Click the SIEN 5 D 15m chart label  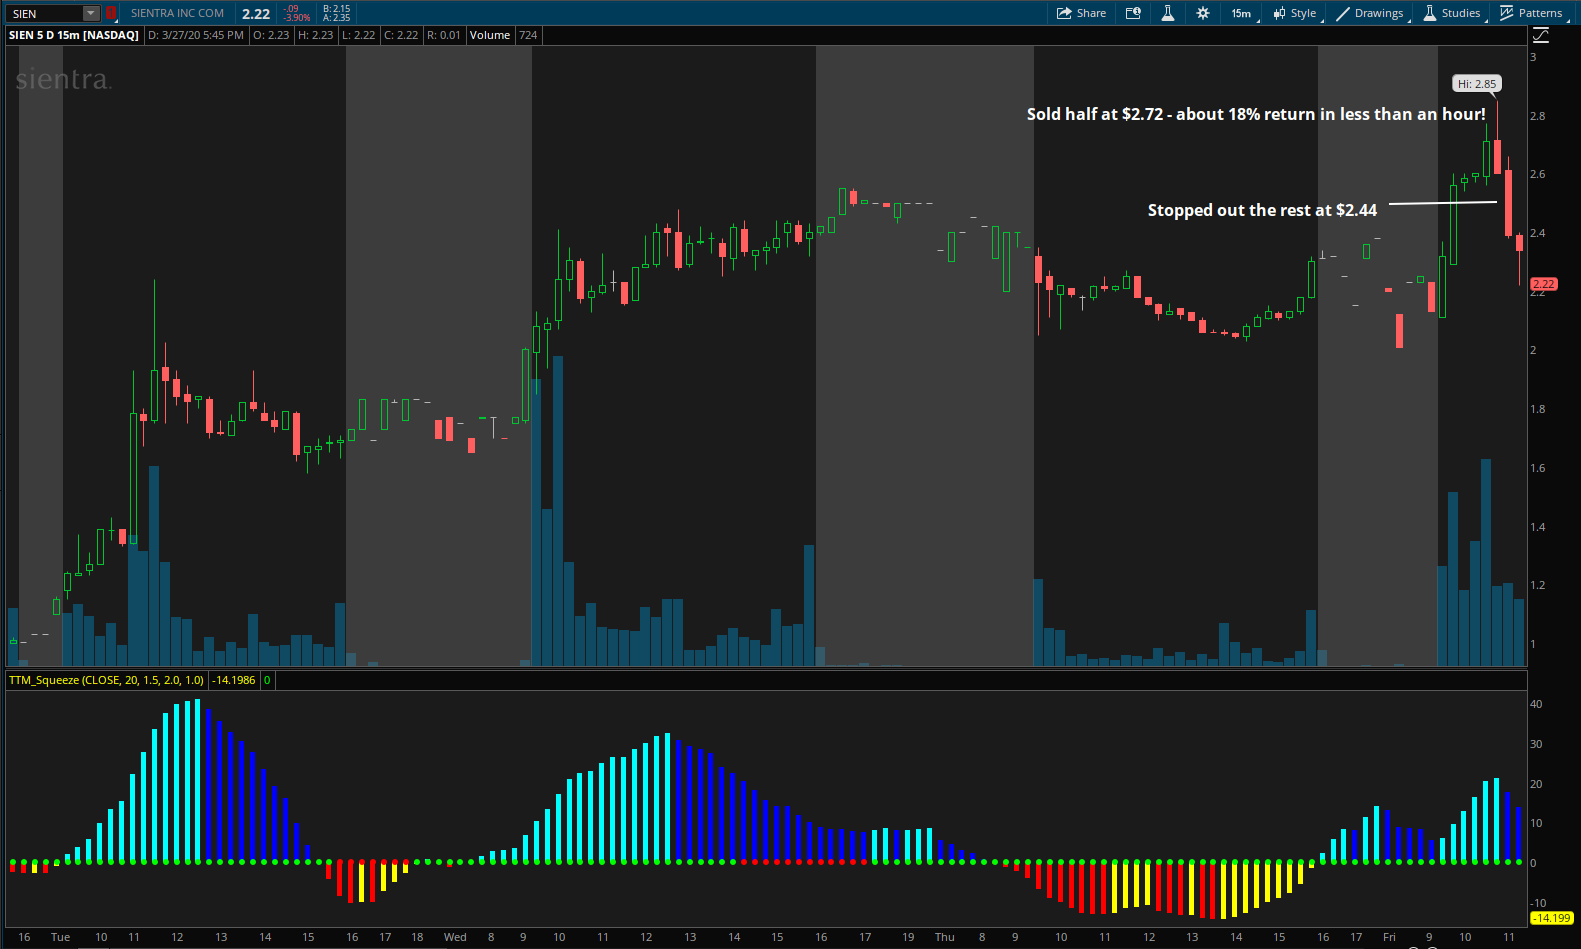(74, 35)
